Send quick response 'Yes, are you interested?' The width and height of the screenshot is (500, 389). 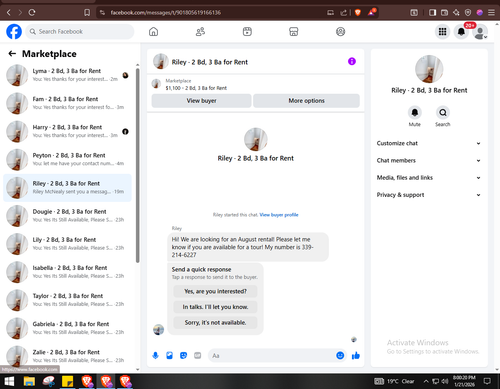tap(215, 291)
